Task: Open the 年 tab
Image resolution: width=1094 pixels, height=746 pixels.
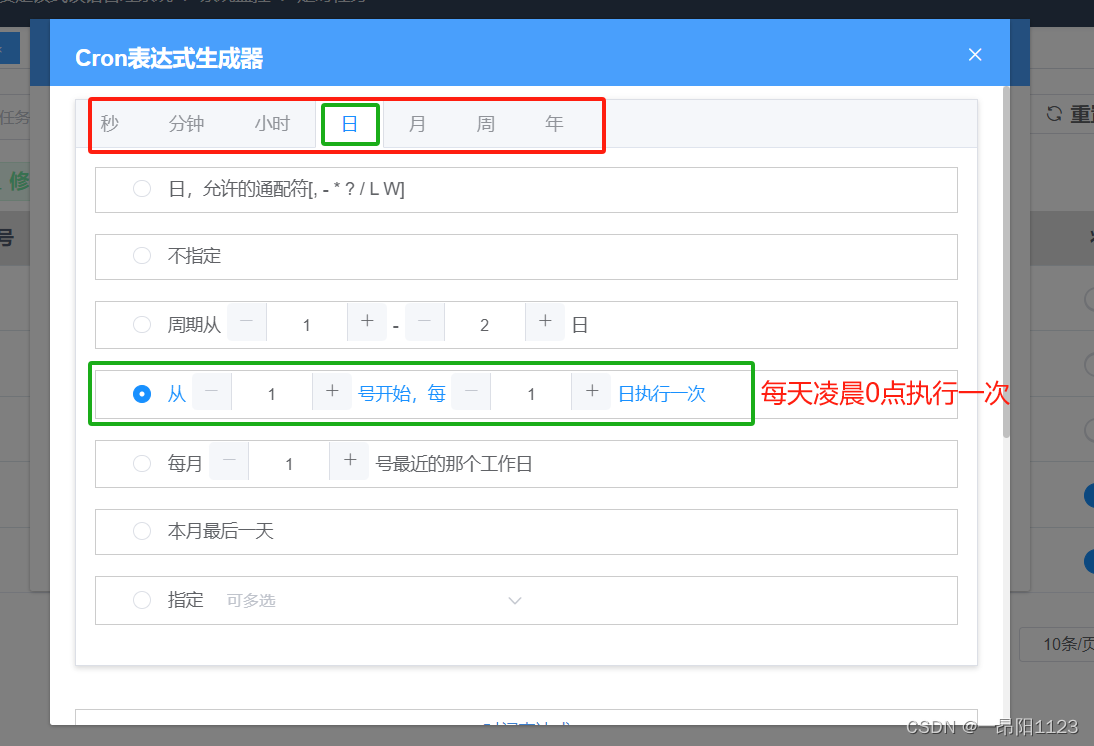Action: point(554,124)
